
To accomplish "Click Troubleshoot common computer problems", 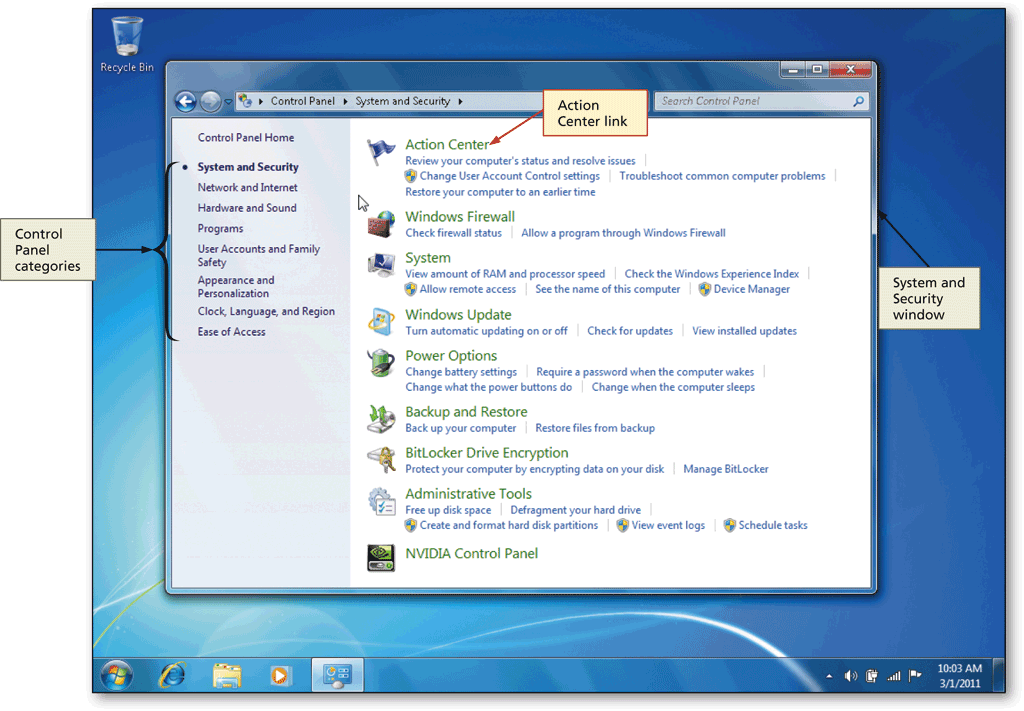I will coord(722,176).
